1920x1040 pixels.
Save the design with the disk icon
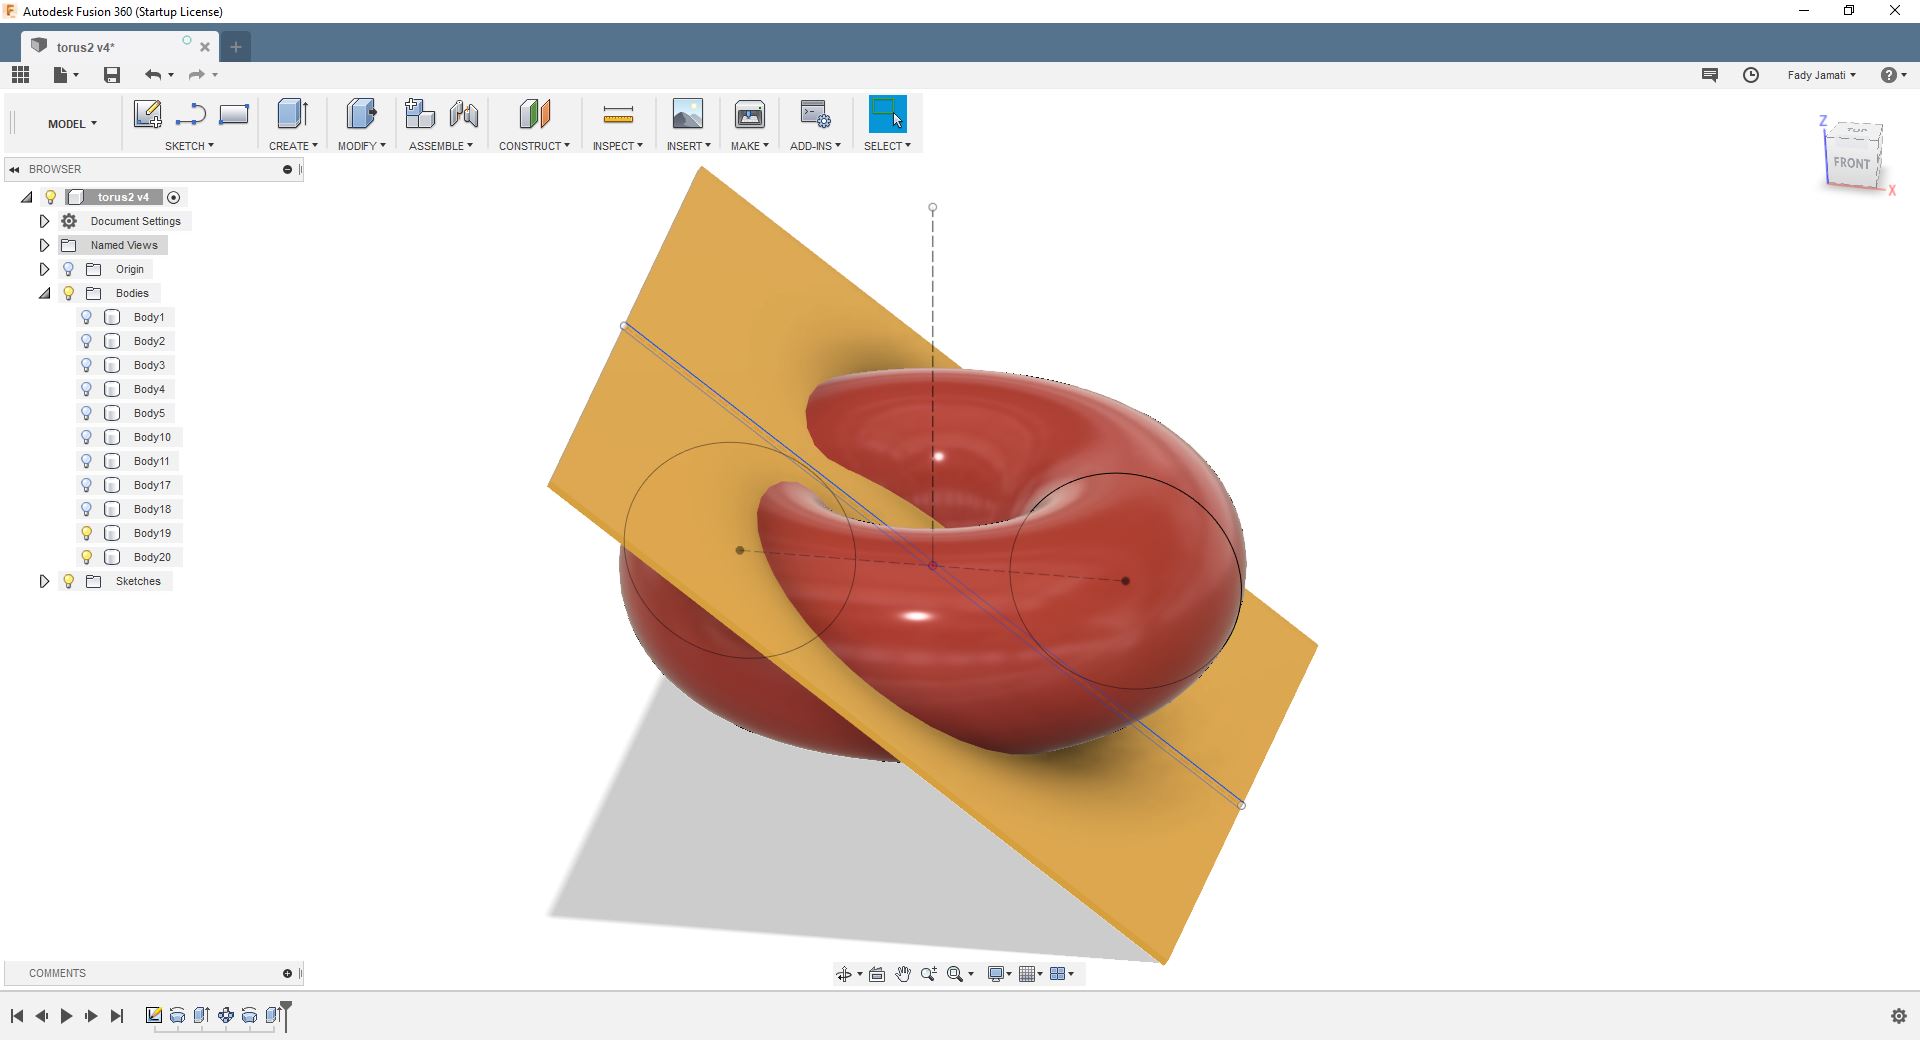[112, 75]
